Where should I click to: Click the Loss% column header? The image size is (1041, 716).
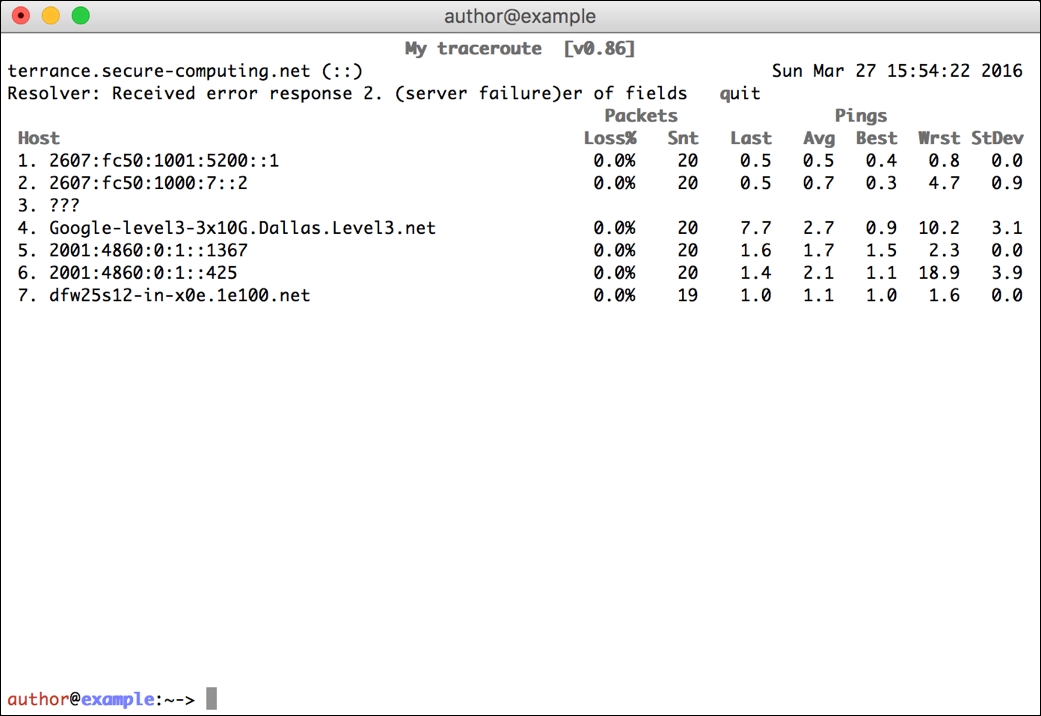click(x=610, y=138)
